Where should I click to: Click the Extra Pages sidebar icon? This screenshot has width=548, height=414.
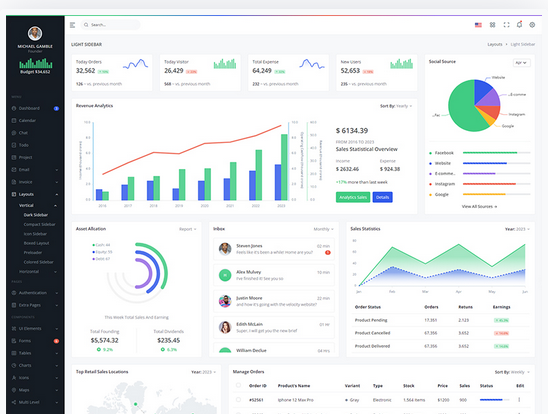14,305
